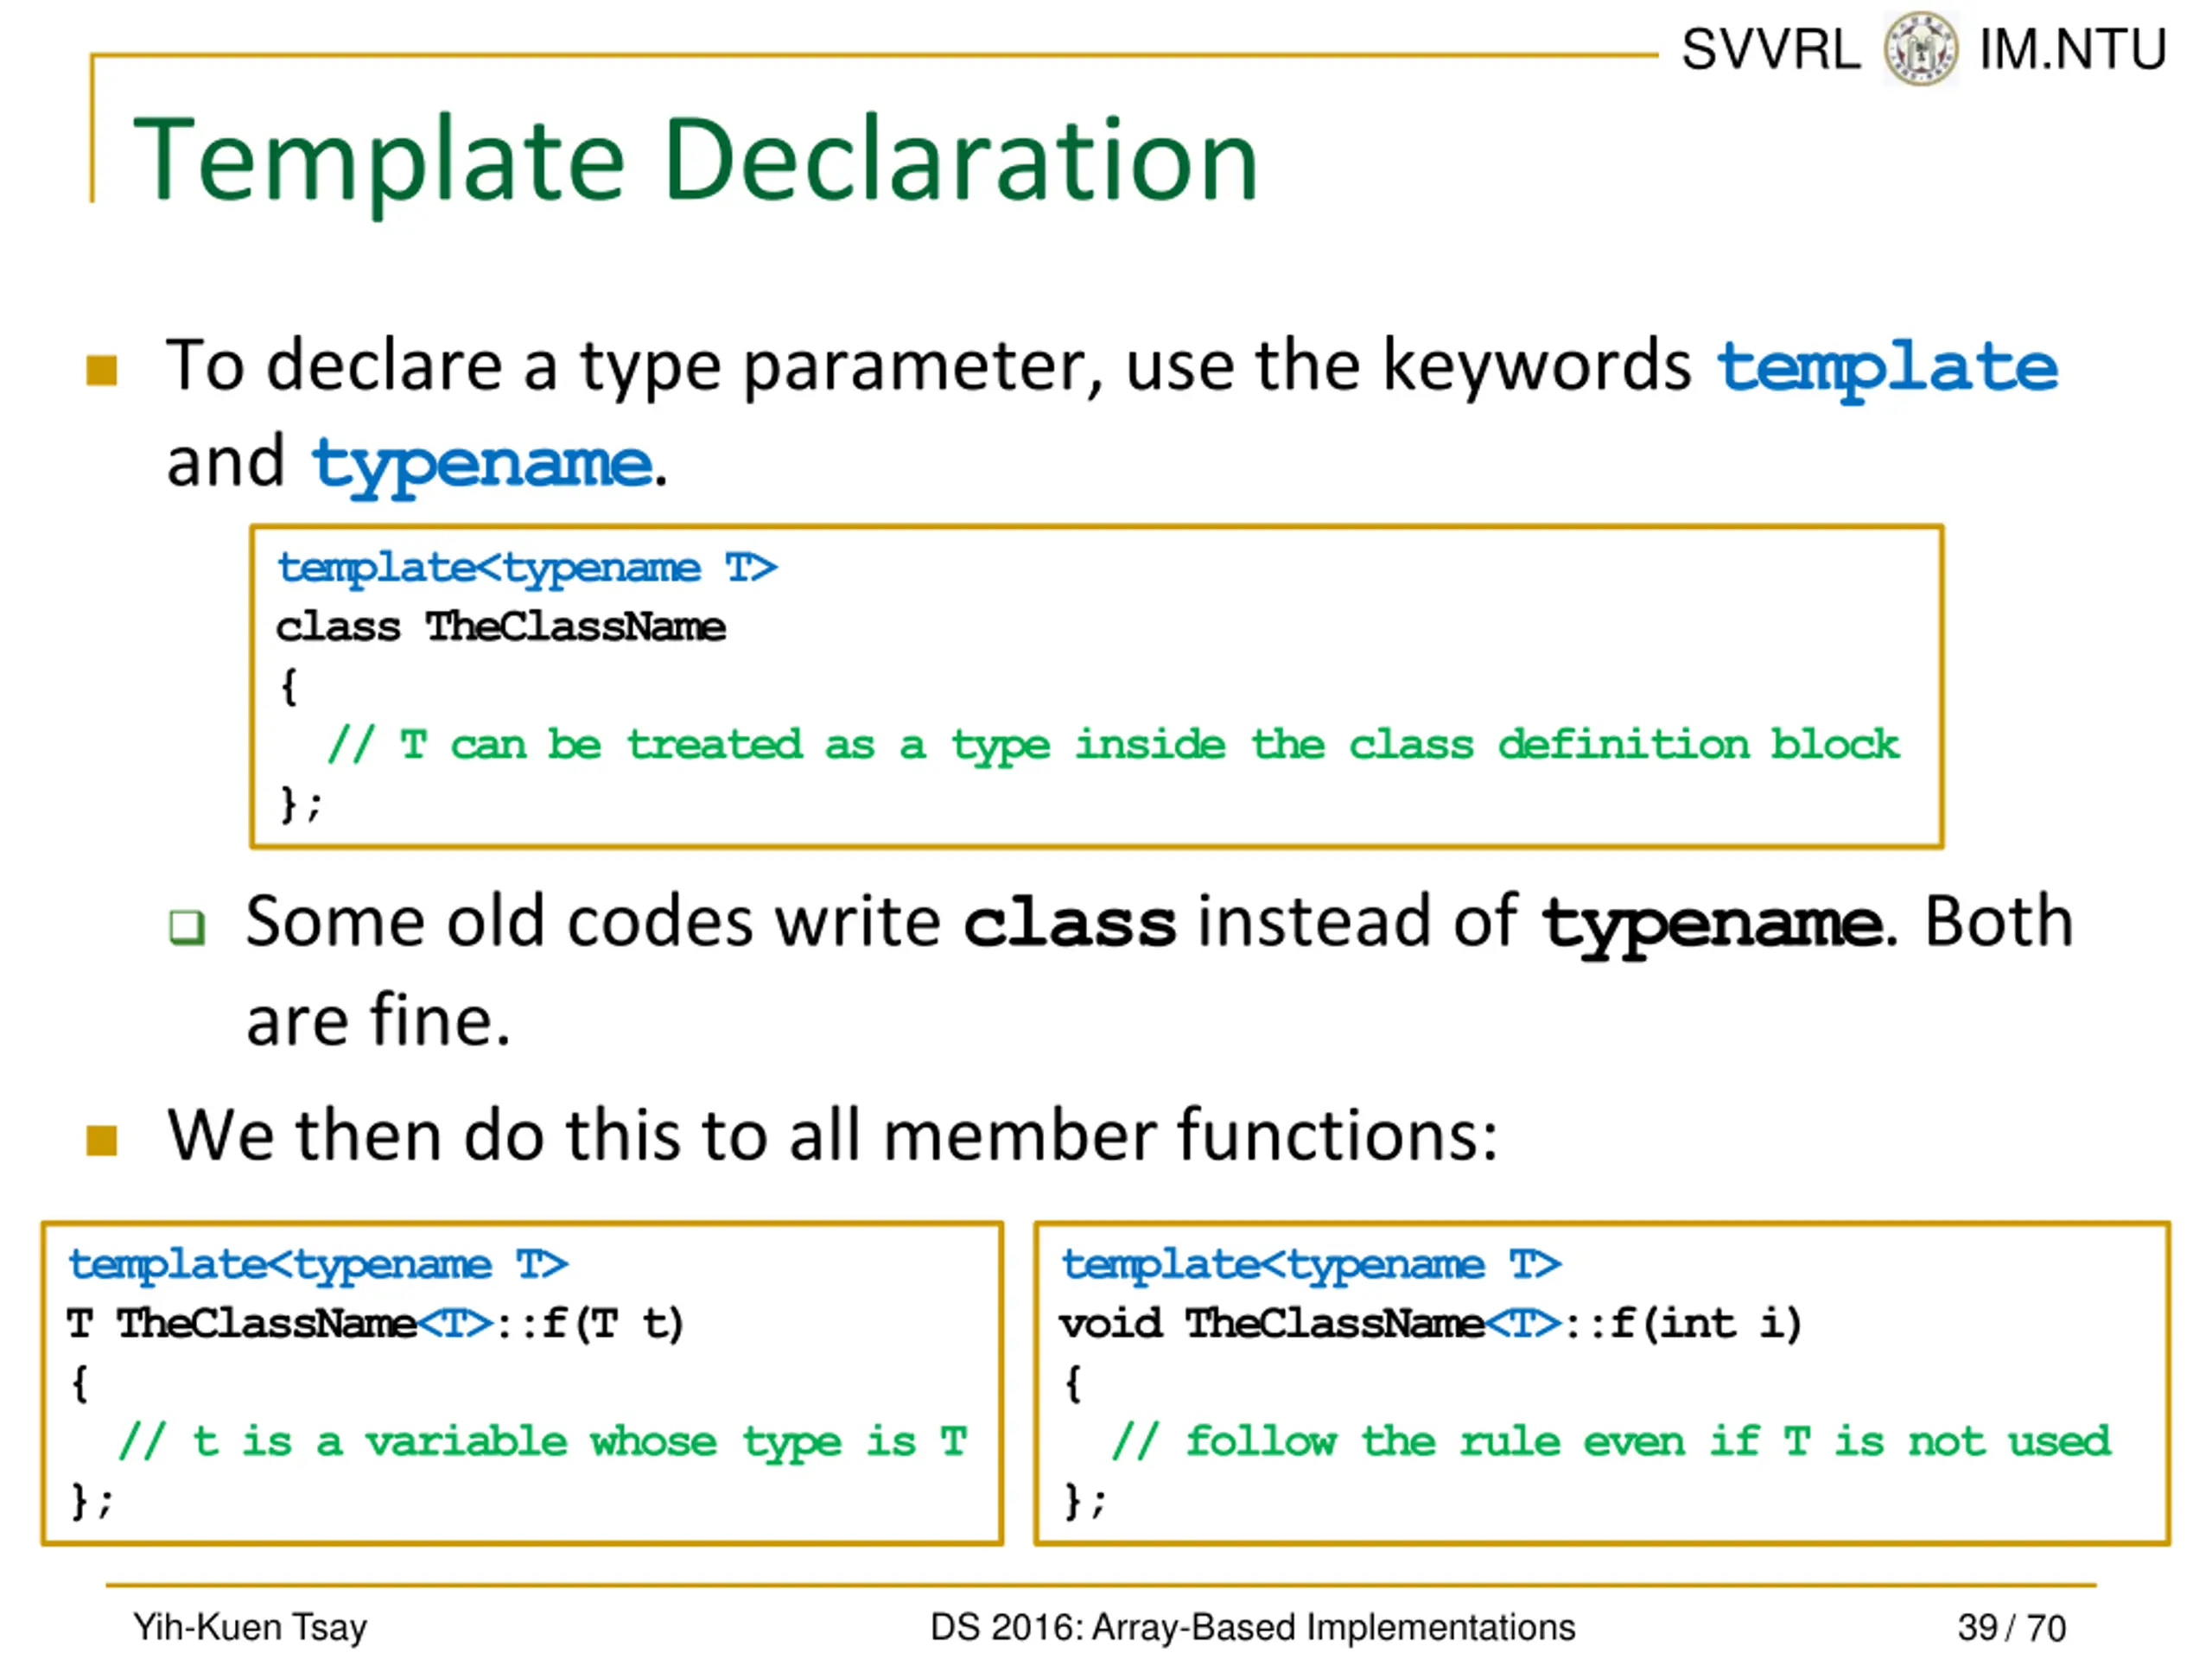Click the Yih-Kuen Tsay author footer
The width and height of the screenshot is (2212, 1659).
coord(250,1628)
